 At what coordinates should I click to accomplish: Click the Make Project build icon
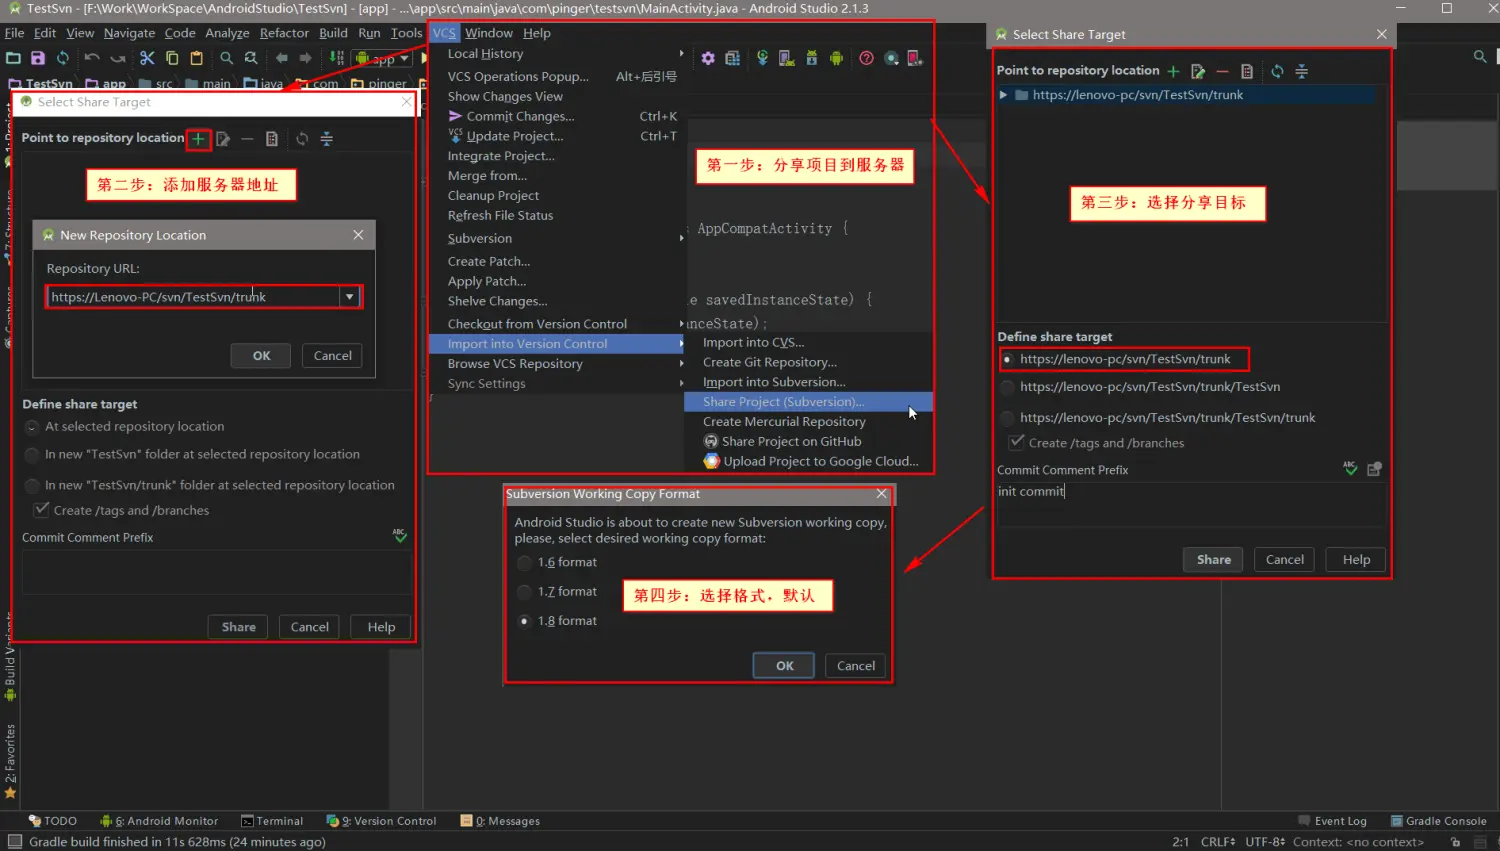tap(337, 58)
